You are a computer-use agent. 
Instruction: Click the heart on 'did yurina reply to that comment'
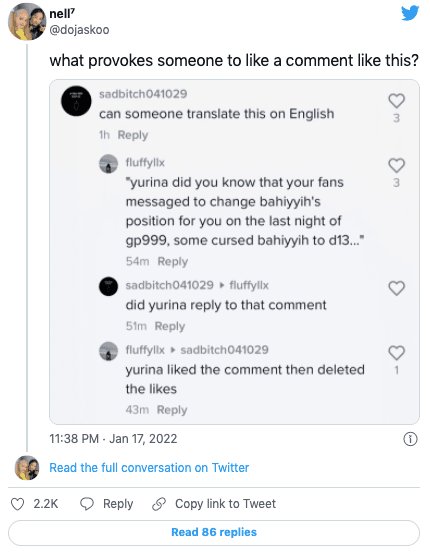tap(396, 288)
